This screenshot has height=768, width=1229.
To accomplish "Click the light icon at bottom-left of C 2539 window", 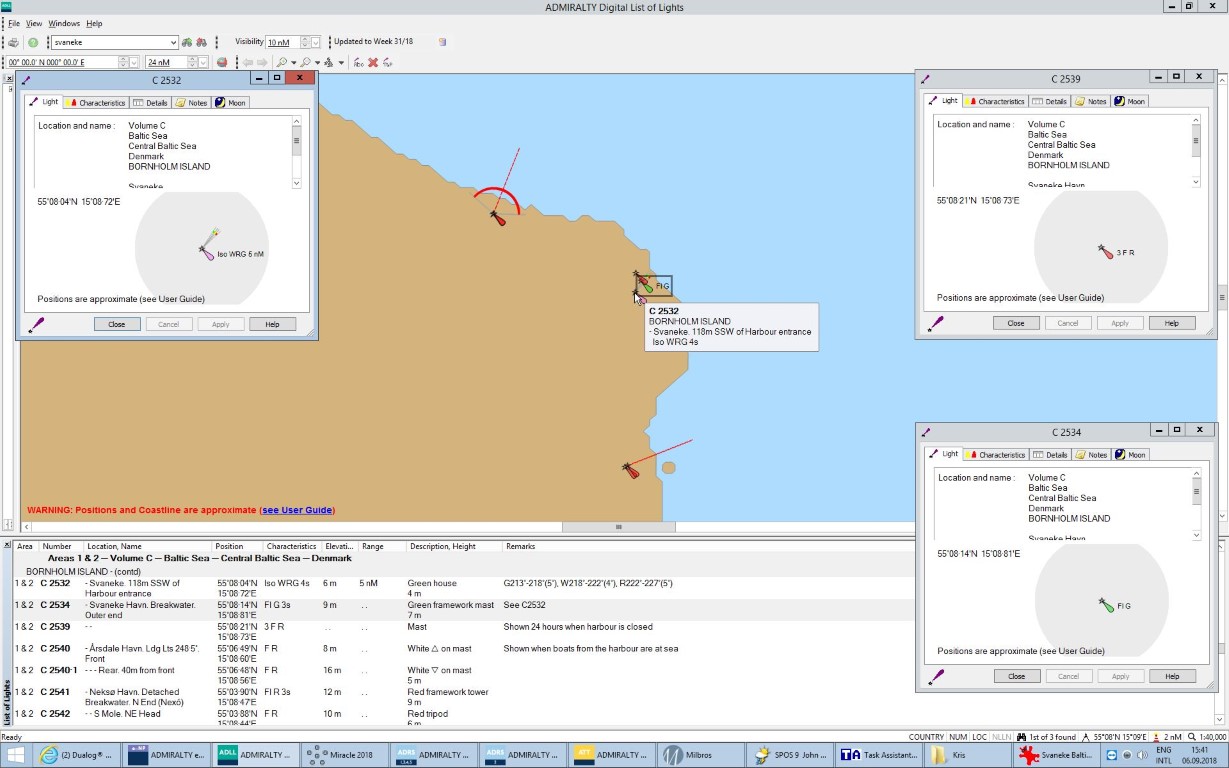I will 934,323.
